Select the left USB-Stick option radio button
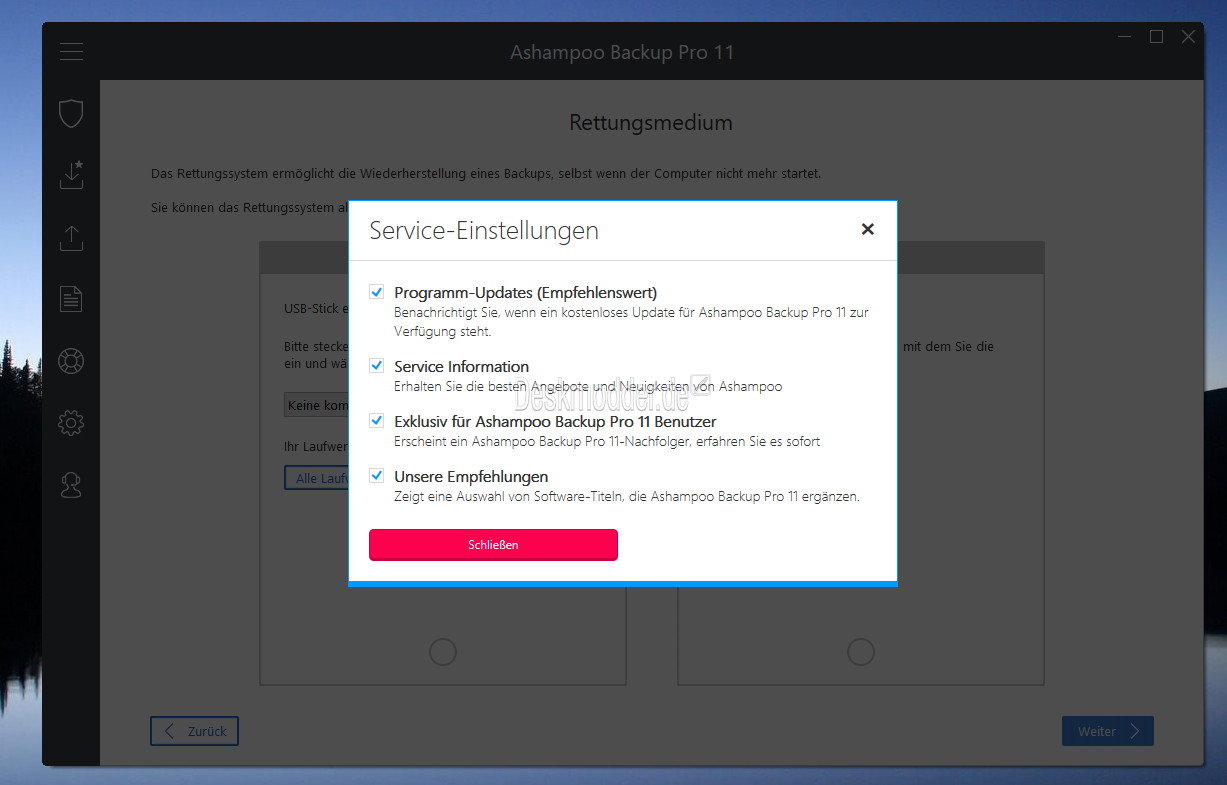This screenshot has width=1227, height=785. click(443, 652)
